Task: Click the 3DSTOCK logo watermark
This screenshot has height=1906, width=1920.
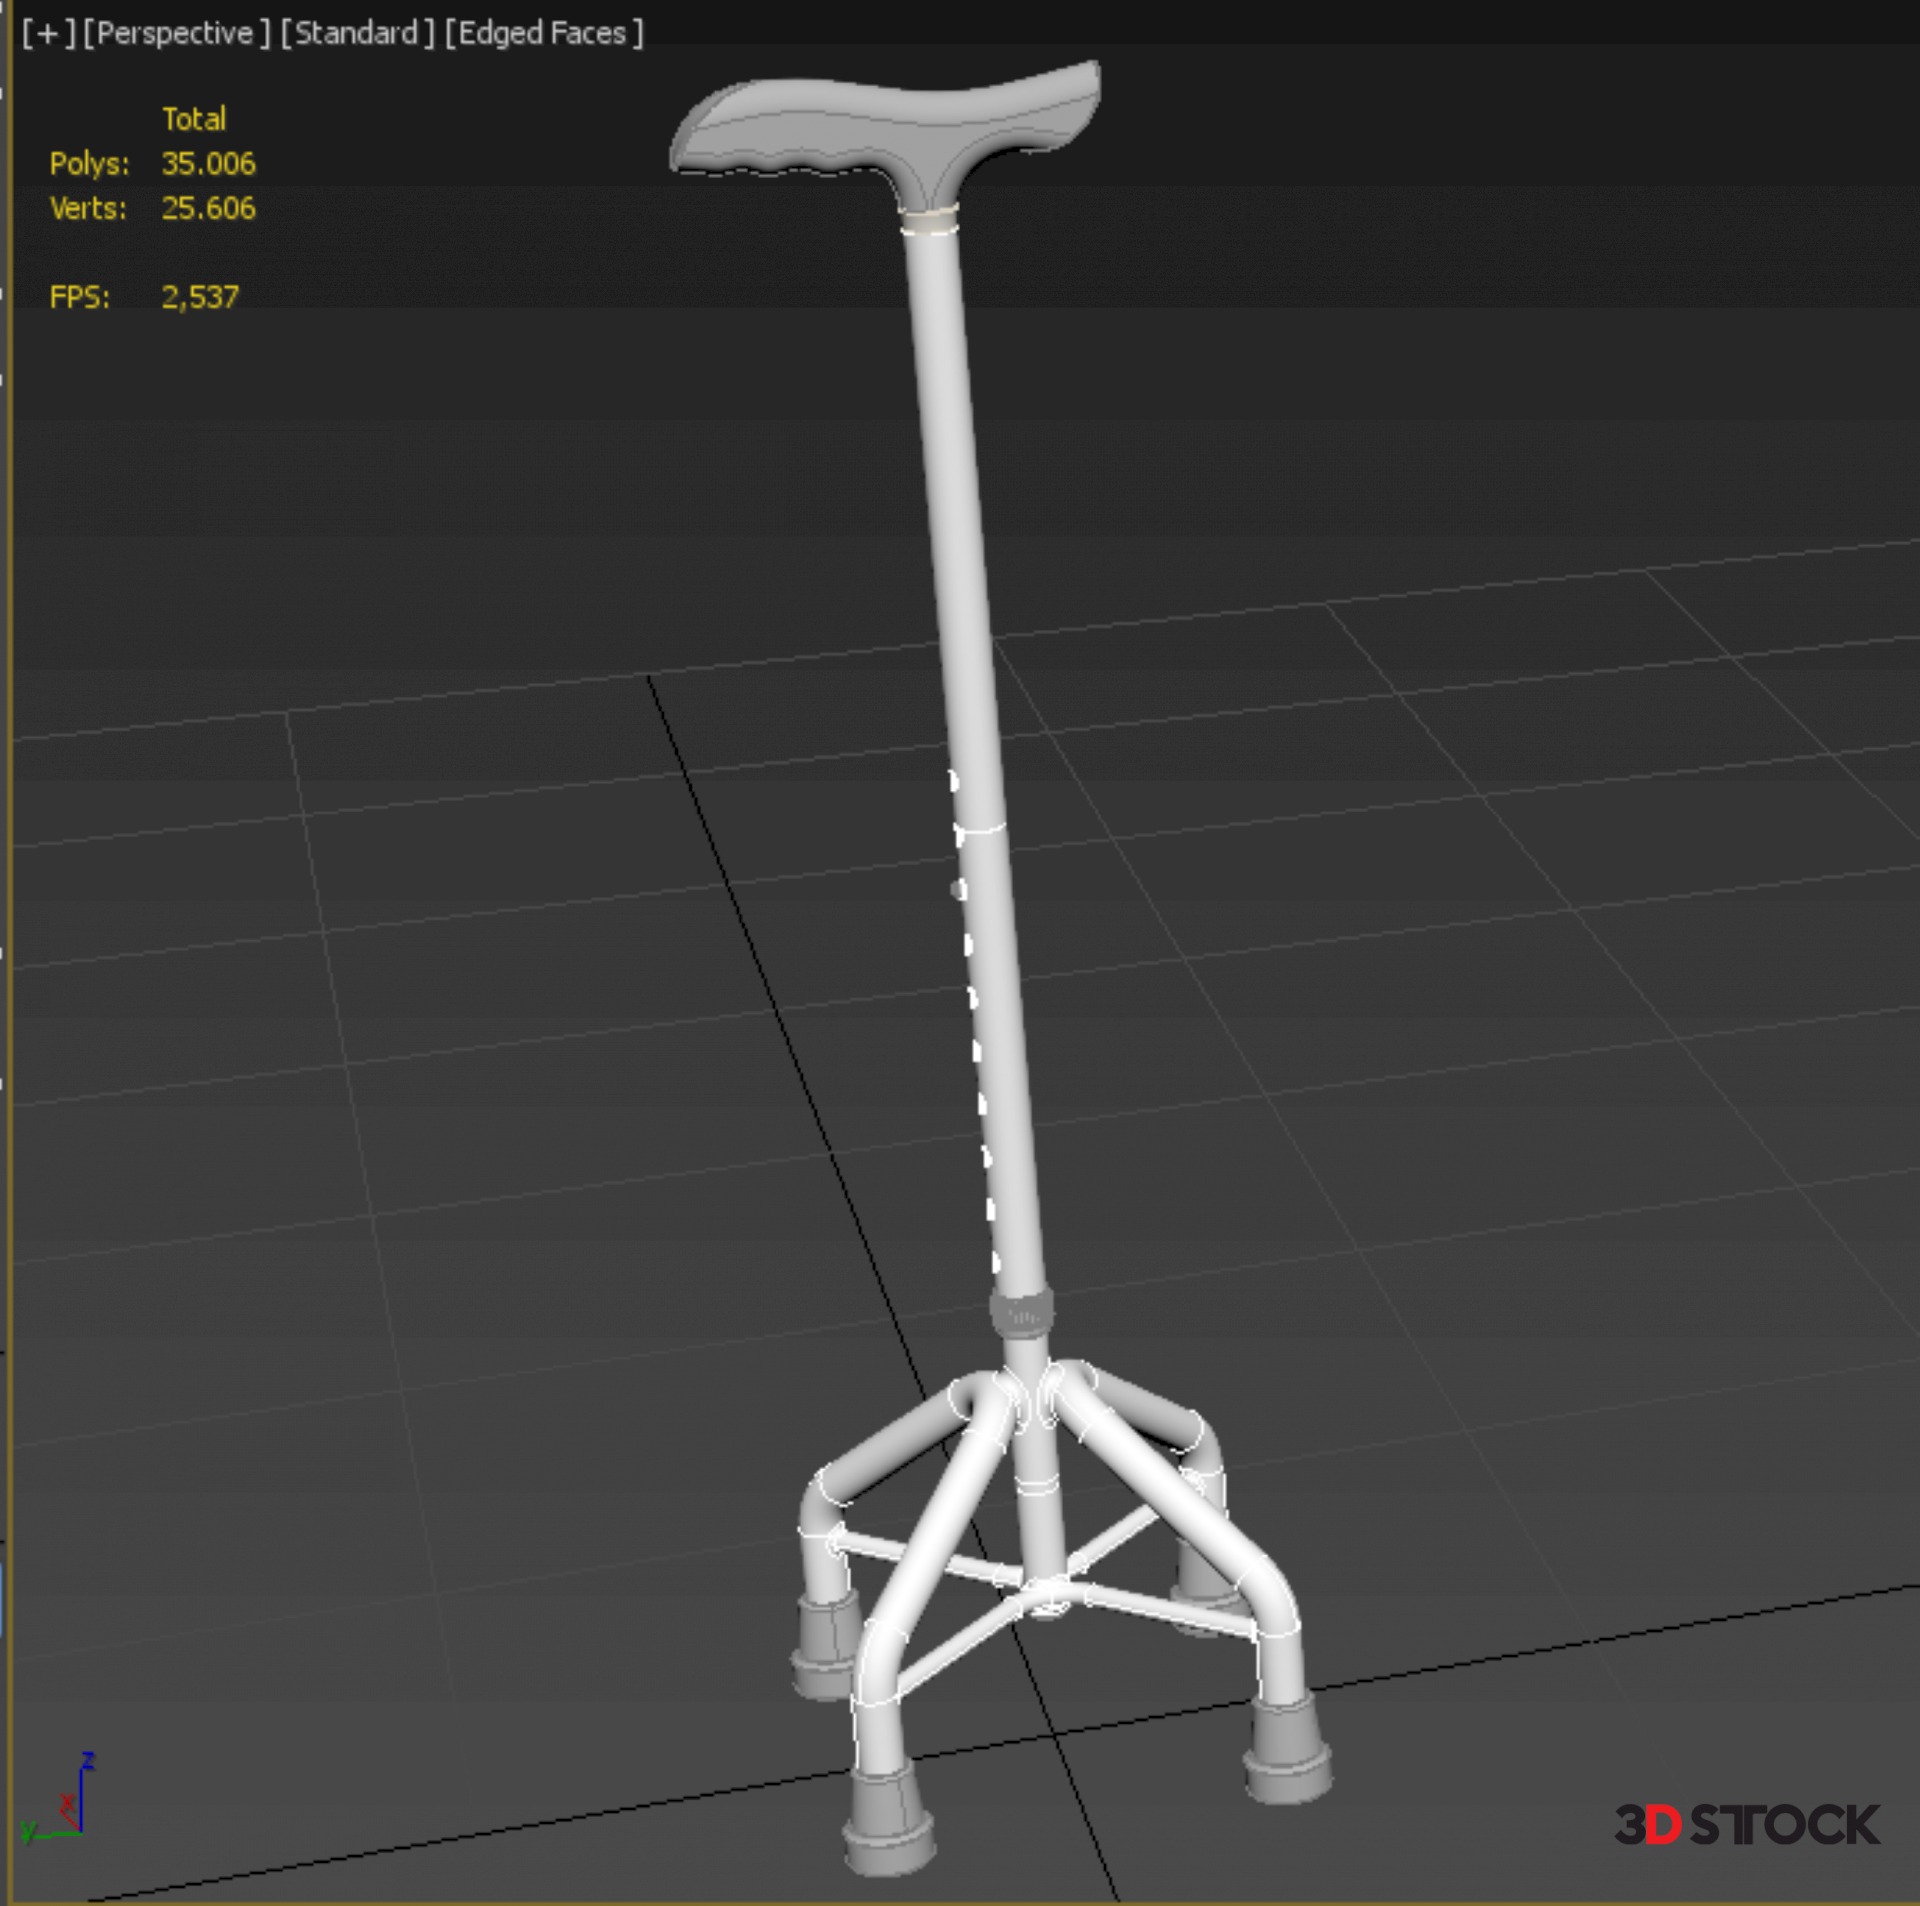Action: (1746, 1825)
